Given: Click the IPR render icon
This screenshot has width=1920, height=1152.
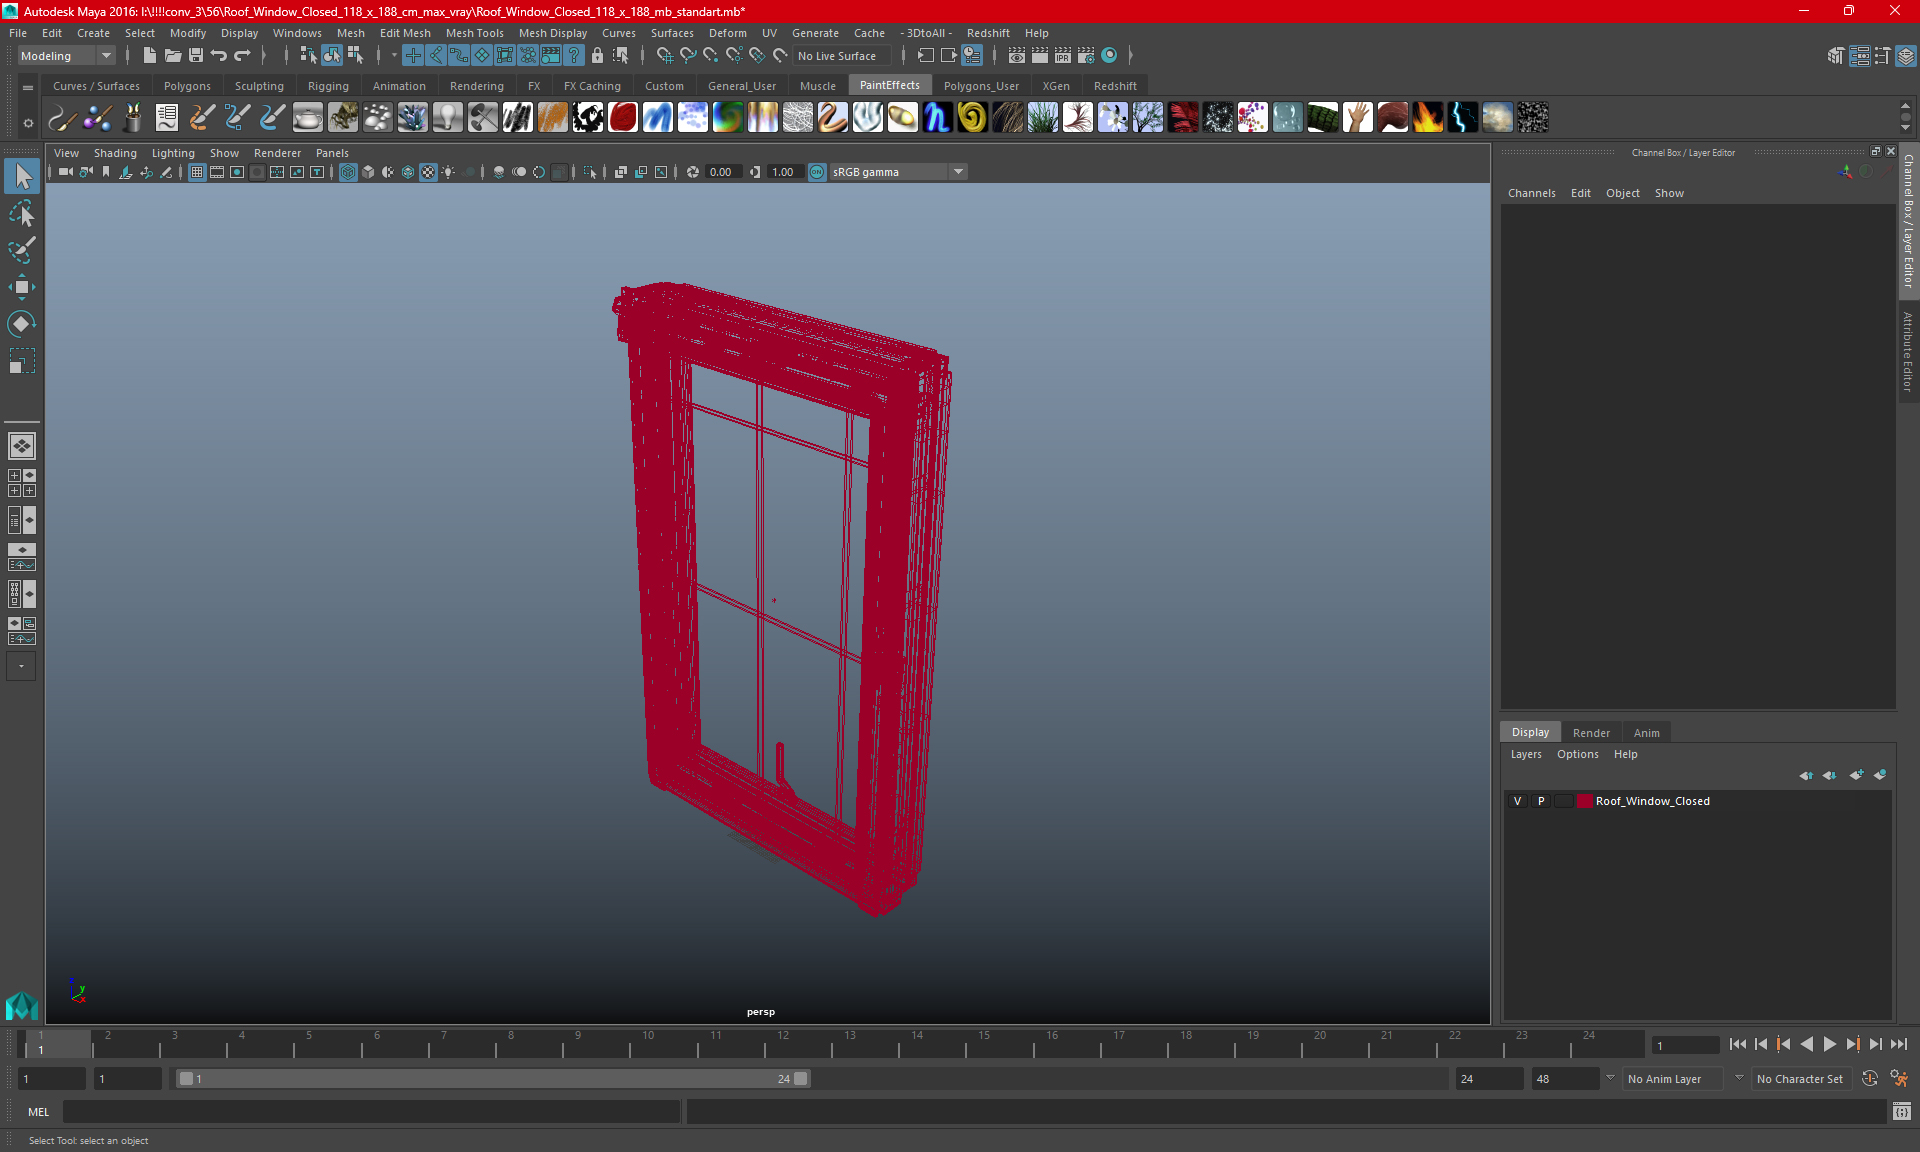Looking at the screenshot, I should (1063, 56).
